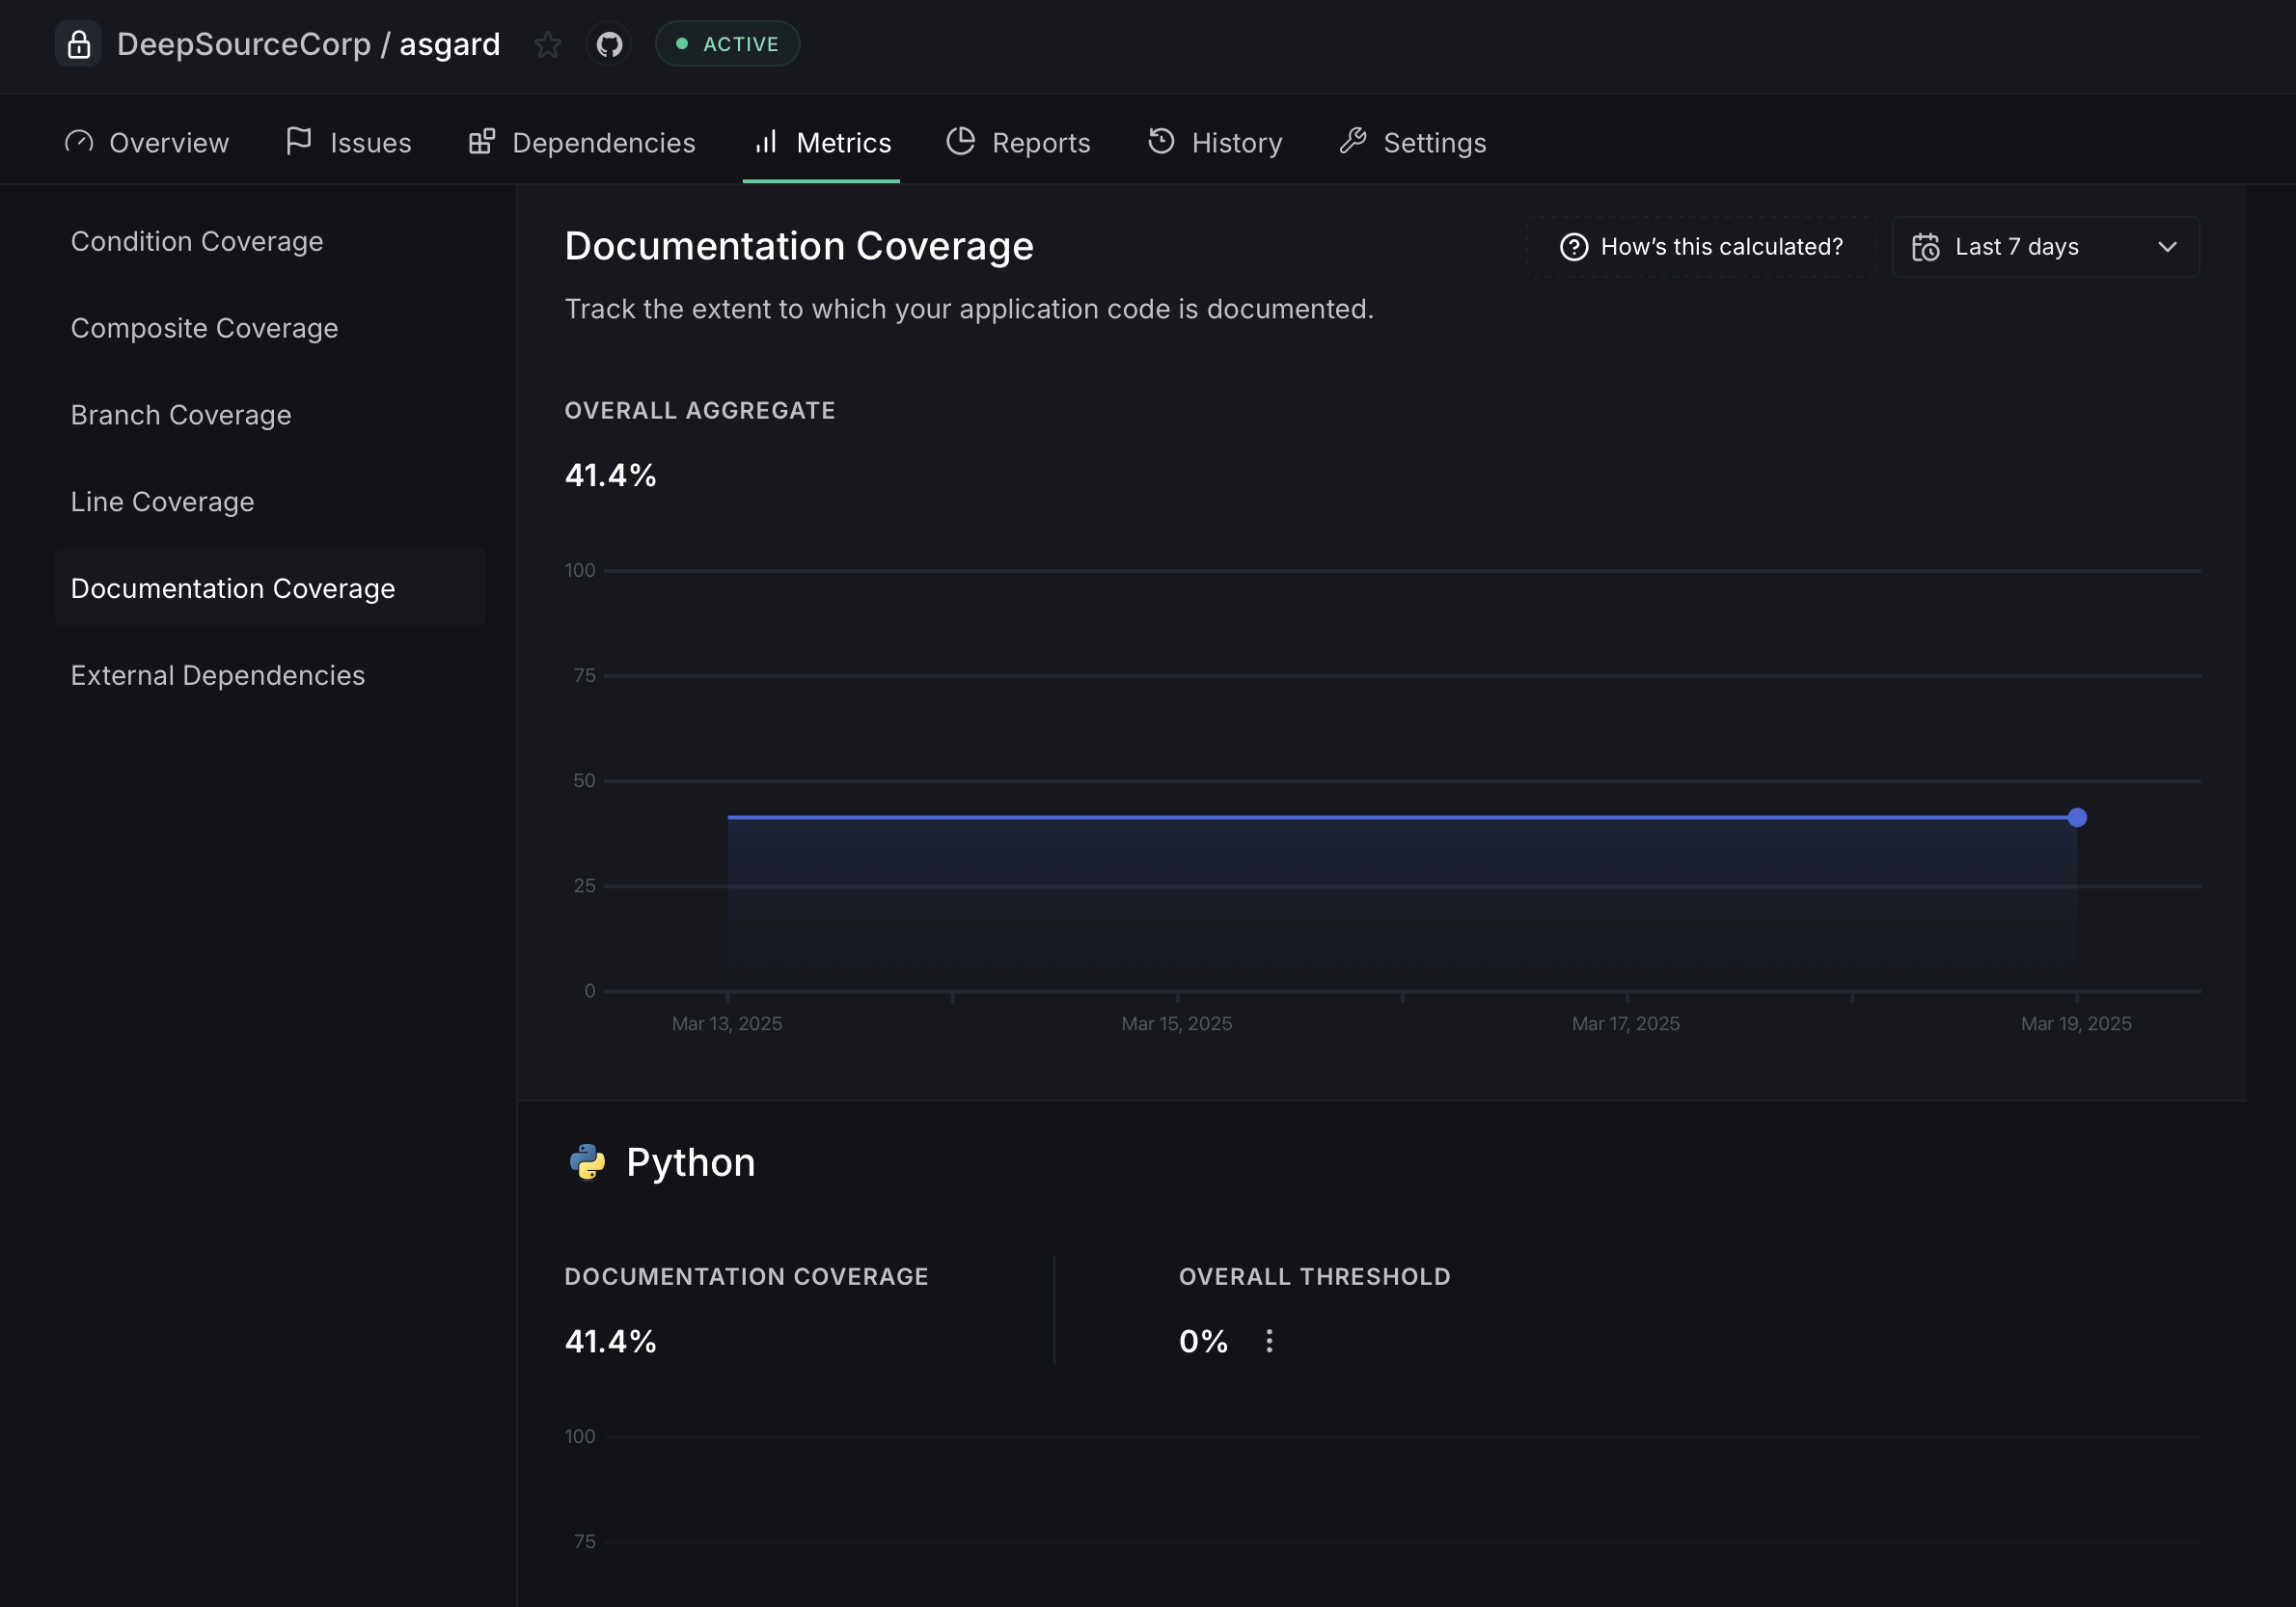Open the Overview tab
The image size is (2296, 1607).
pos(147,143)
